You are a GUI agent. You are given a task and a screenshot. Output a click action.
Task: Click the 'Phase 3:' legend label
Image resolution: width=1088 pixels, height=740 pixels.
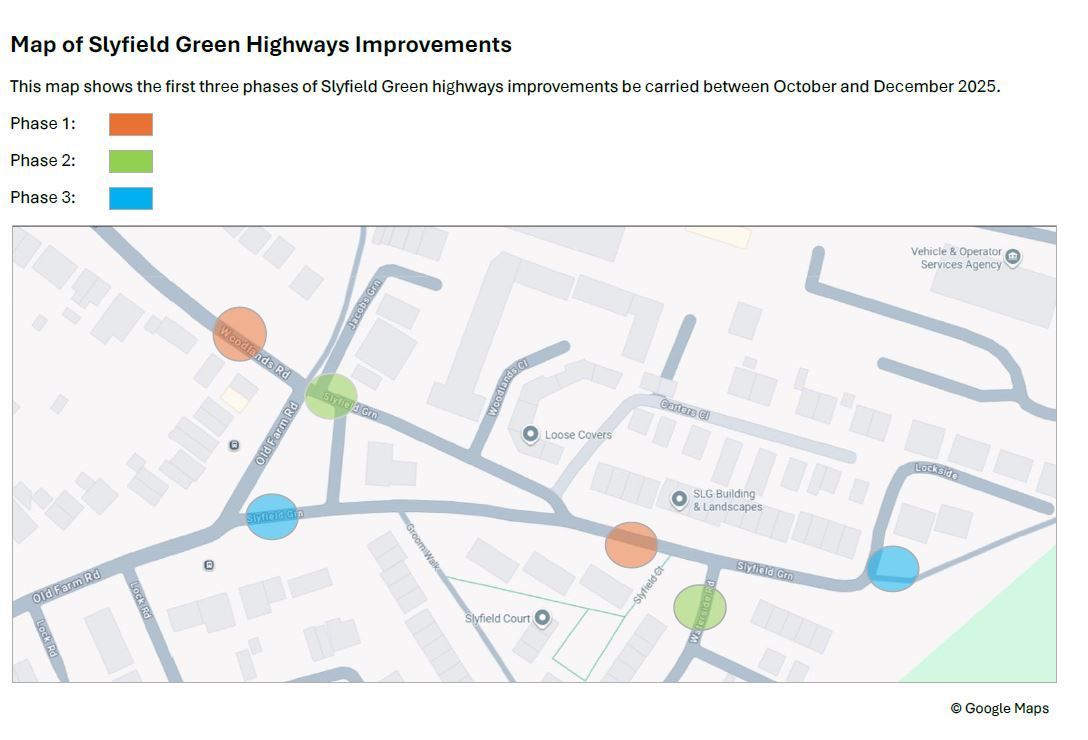tap(43, 197)
